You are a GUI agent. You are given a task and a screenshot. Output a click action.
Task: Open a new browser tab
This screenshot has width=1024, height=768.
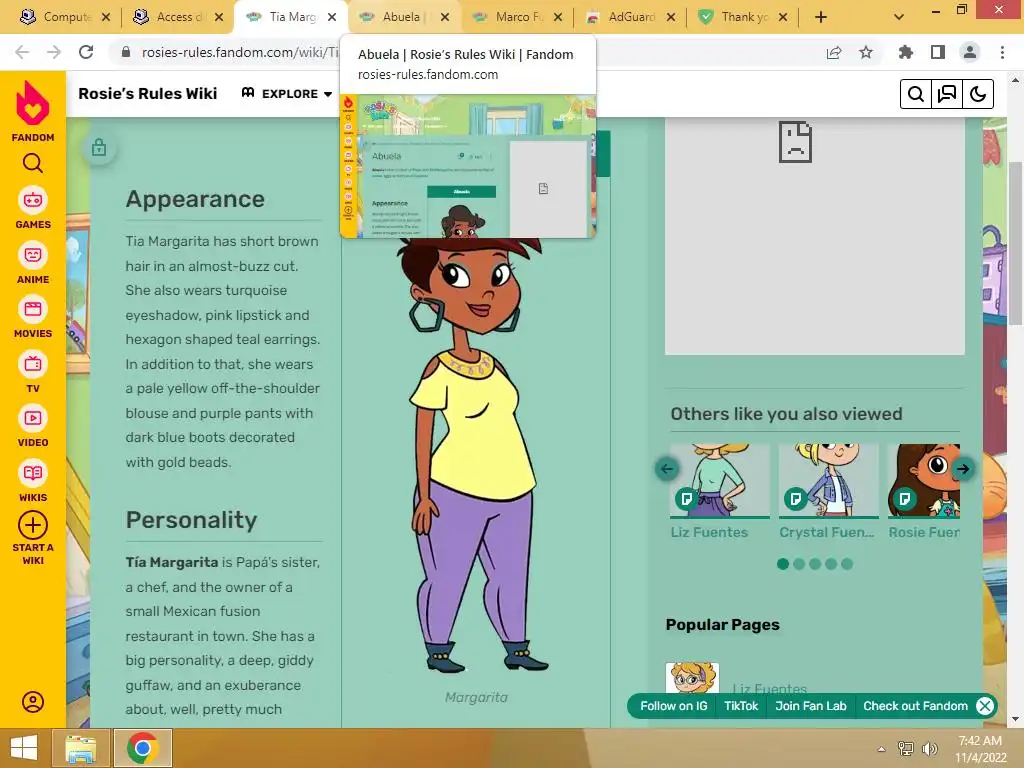(821, 17)
